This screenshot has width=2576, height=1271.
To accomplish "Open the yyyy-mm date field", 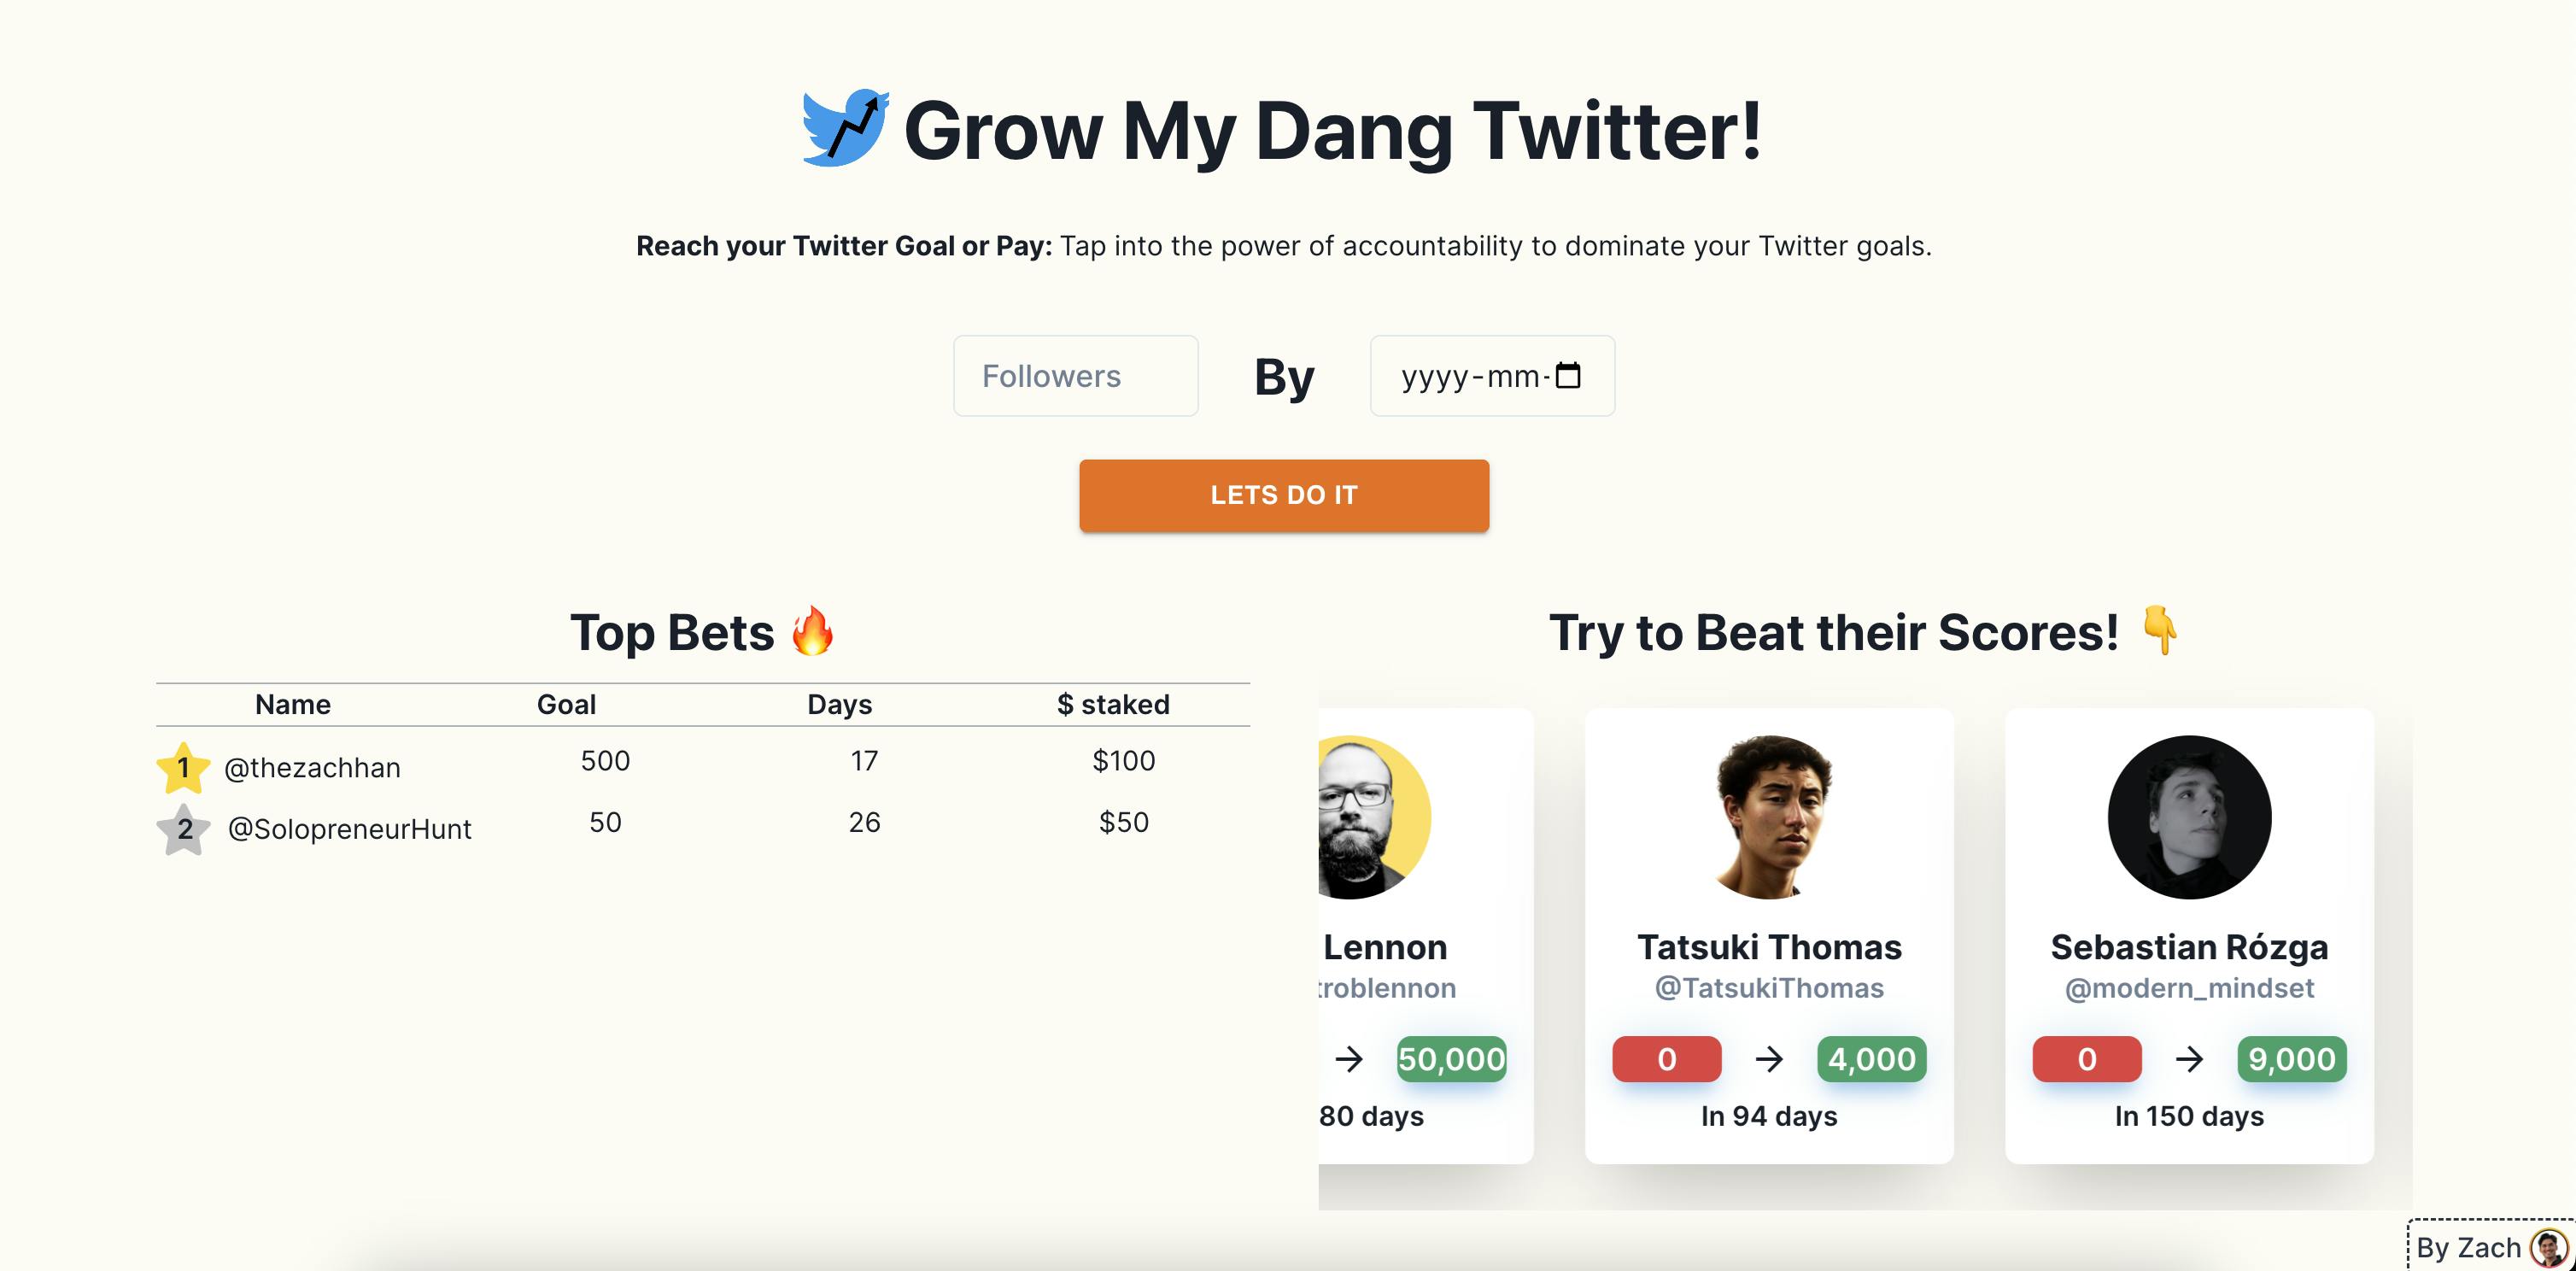I will pyautogui.click(x=1491, y=375).
